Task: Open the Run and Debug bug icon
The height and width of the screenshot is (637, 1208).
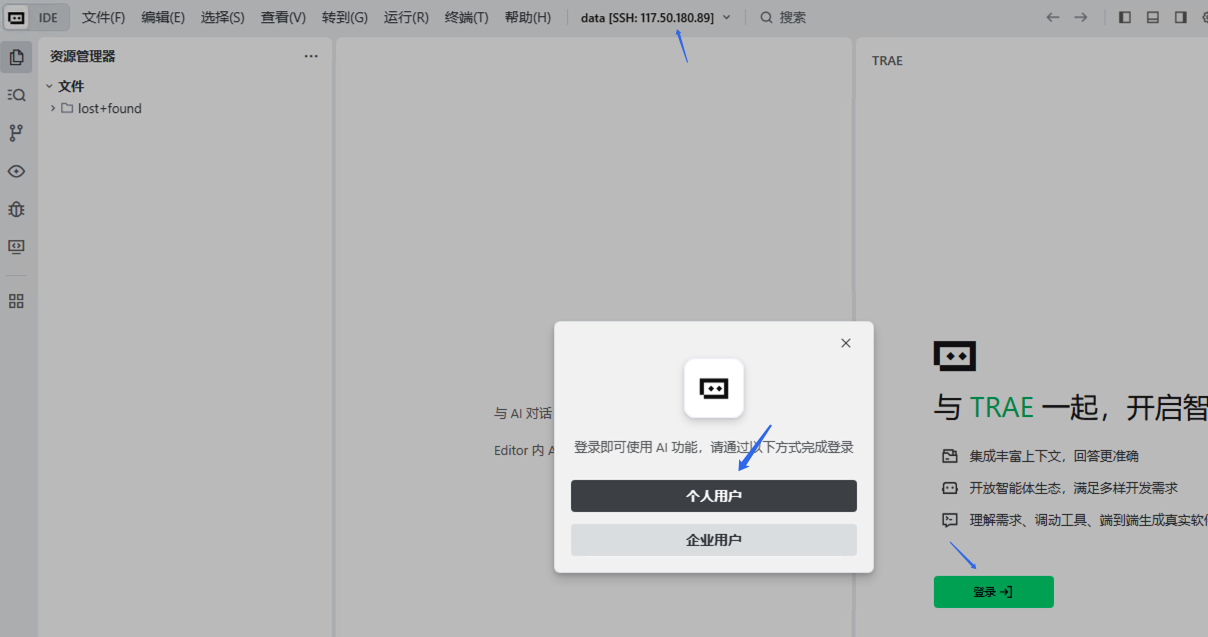Action: pos(16,209)
